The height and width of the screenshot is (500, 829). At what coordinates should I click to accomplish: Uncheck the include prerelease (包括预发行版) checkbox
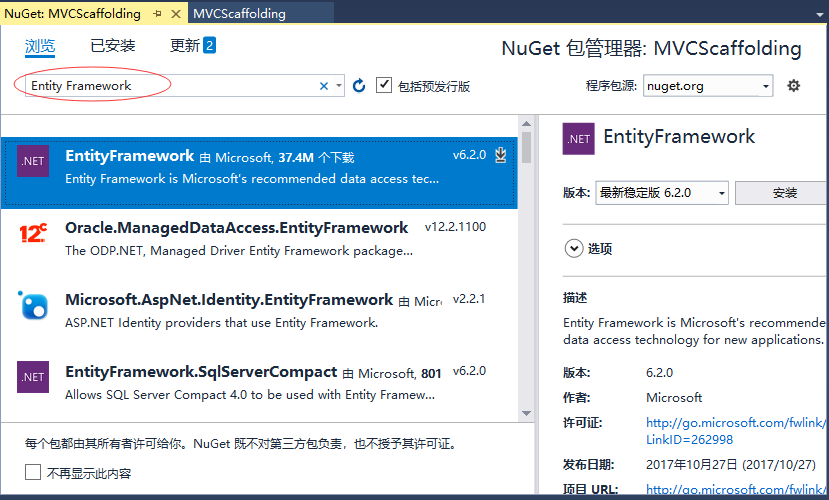click(384, 86)
